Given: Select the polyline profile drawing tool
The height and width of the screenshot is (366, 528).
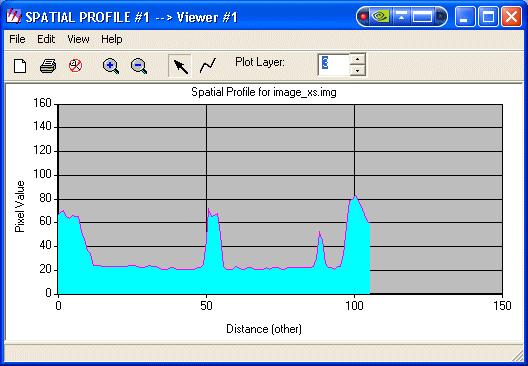Looking at the screenshot, I should tap(208, 65).
